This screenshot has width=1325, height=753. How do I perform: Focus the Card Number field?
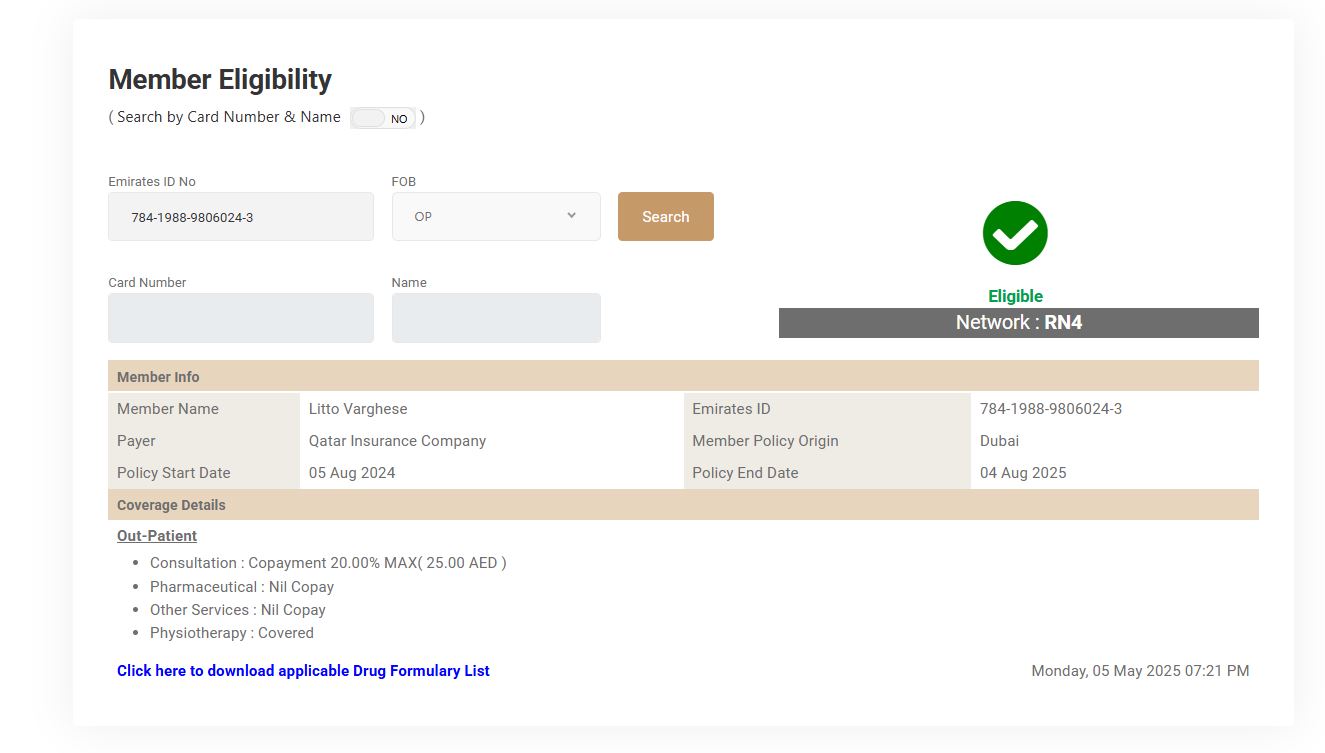click(240, 318)
